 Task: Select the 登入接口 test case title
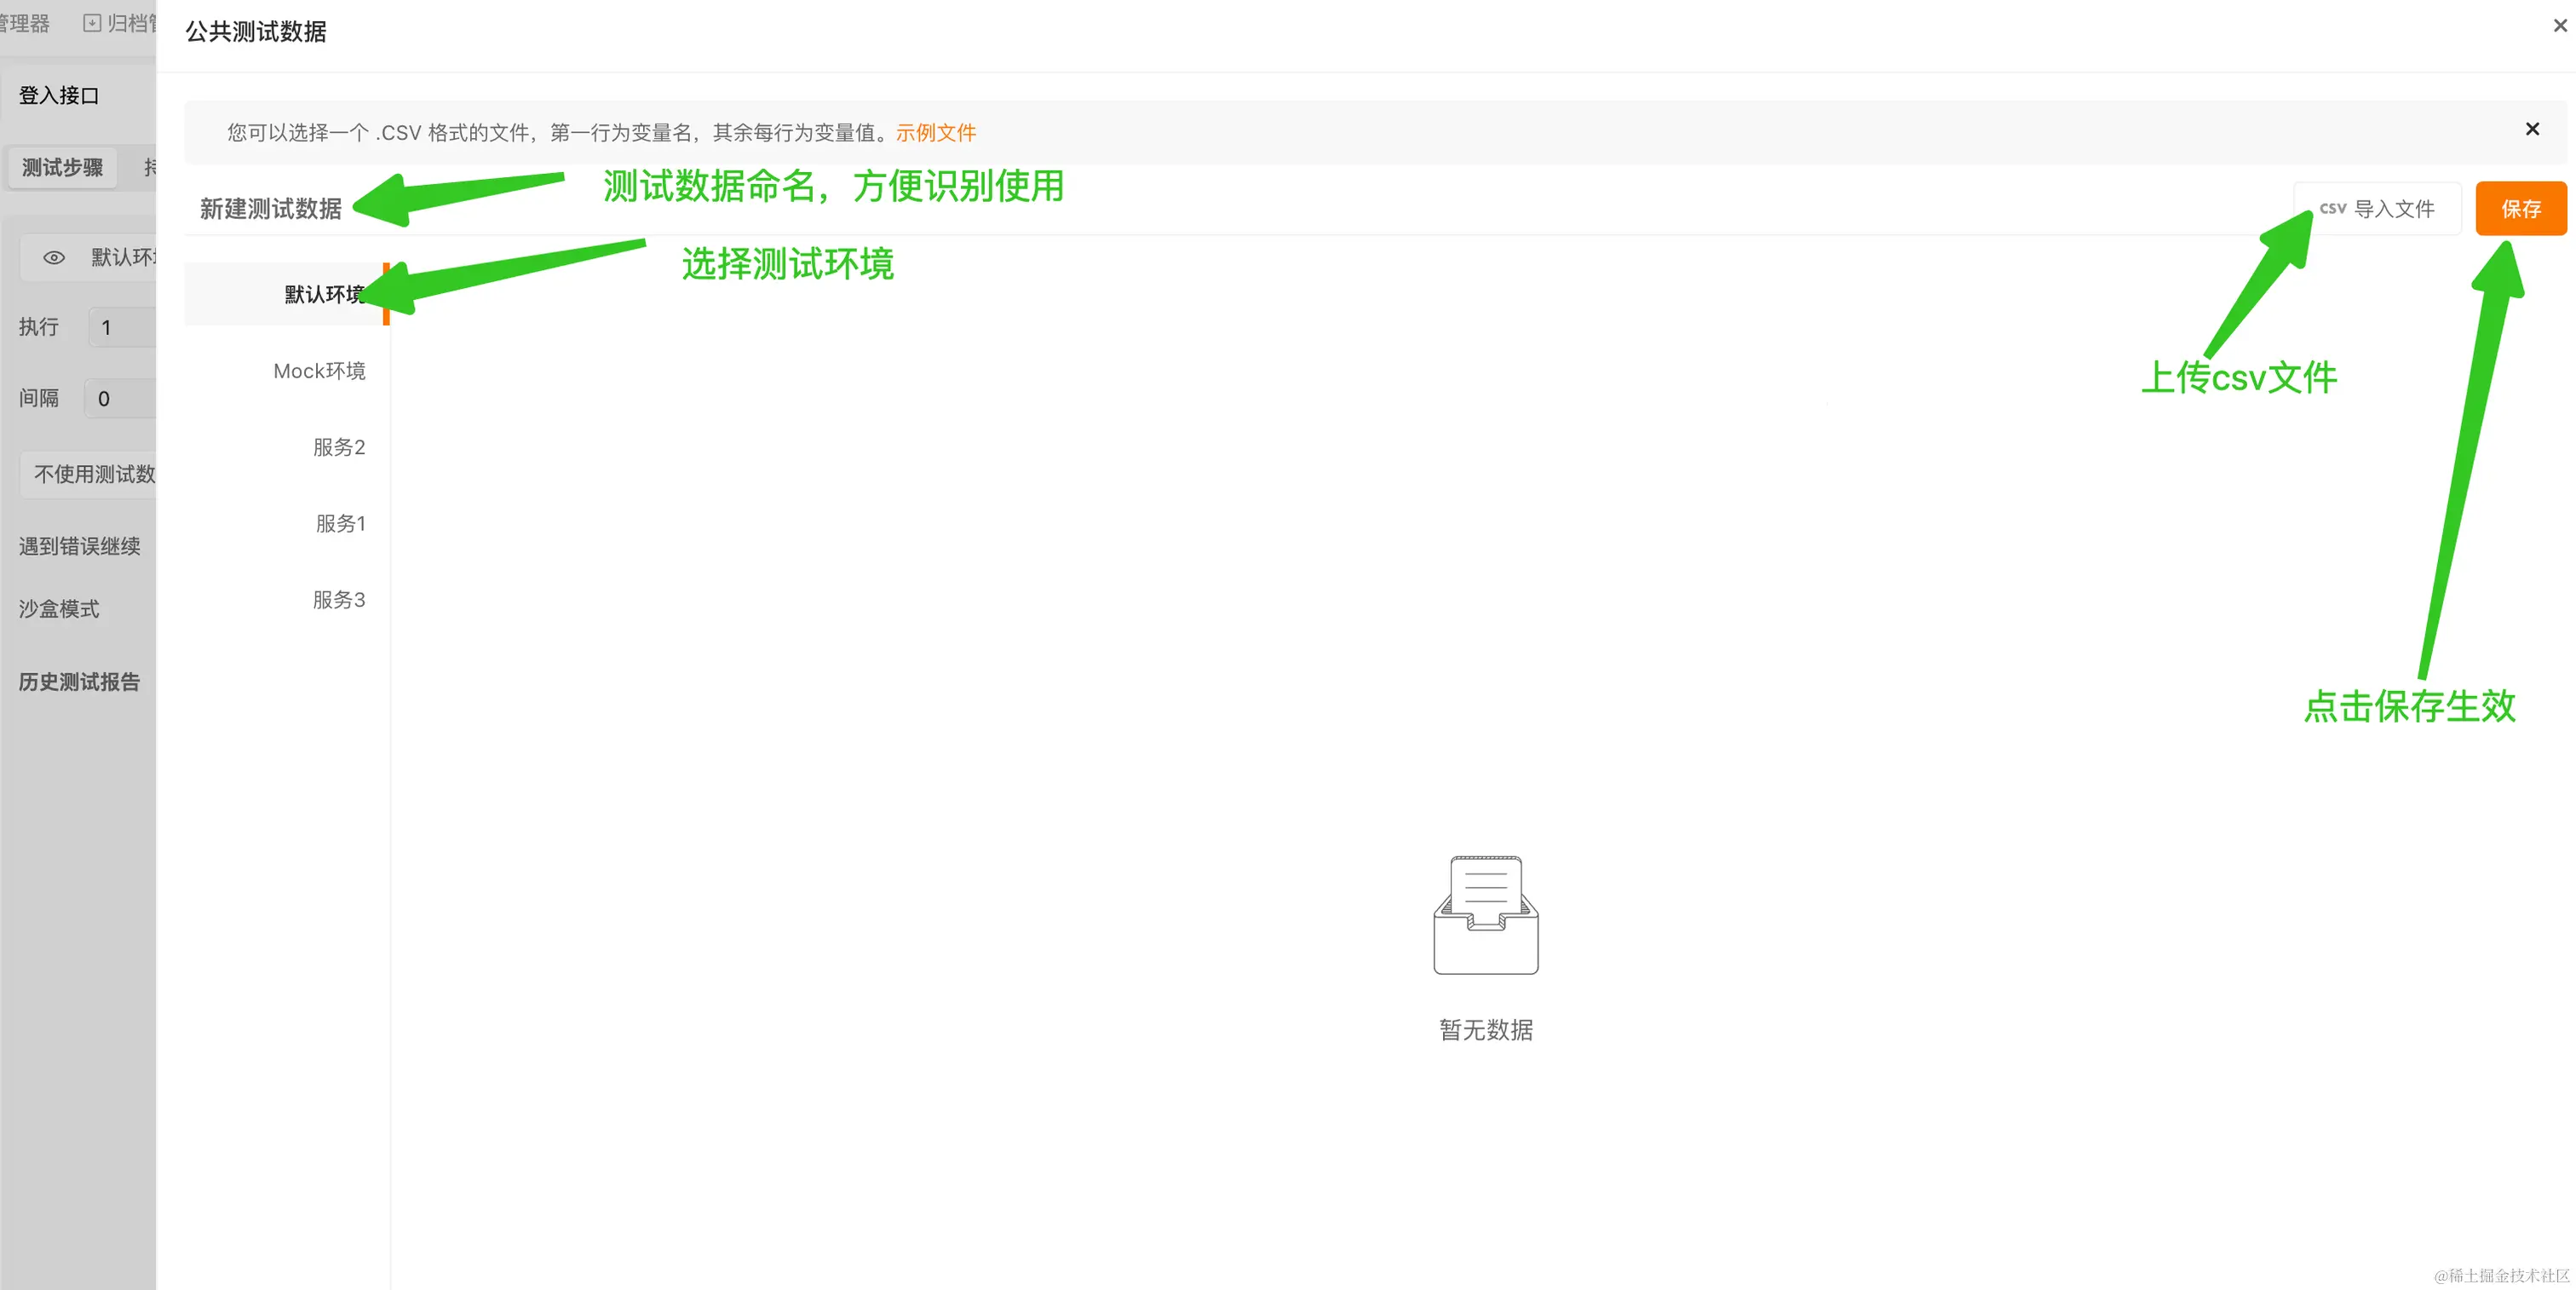coord(59,96)
